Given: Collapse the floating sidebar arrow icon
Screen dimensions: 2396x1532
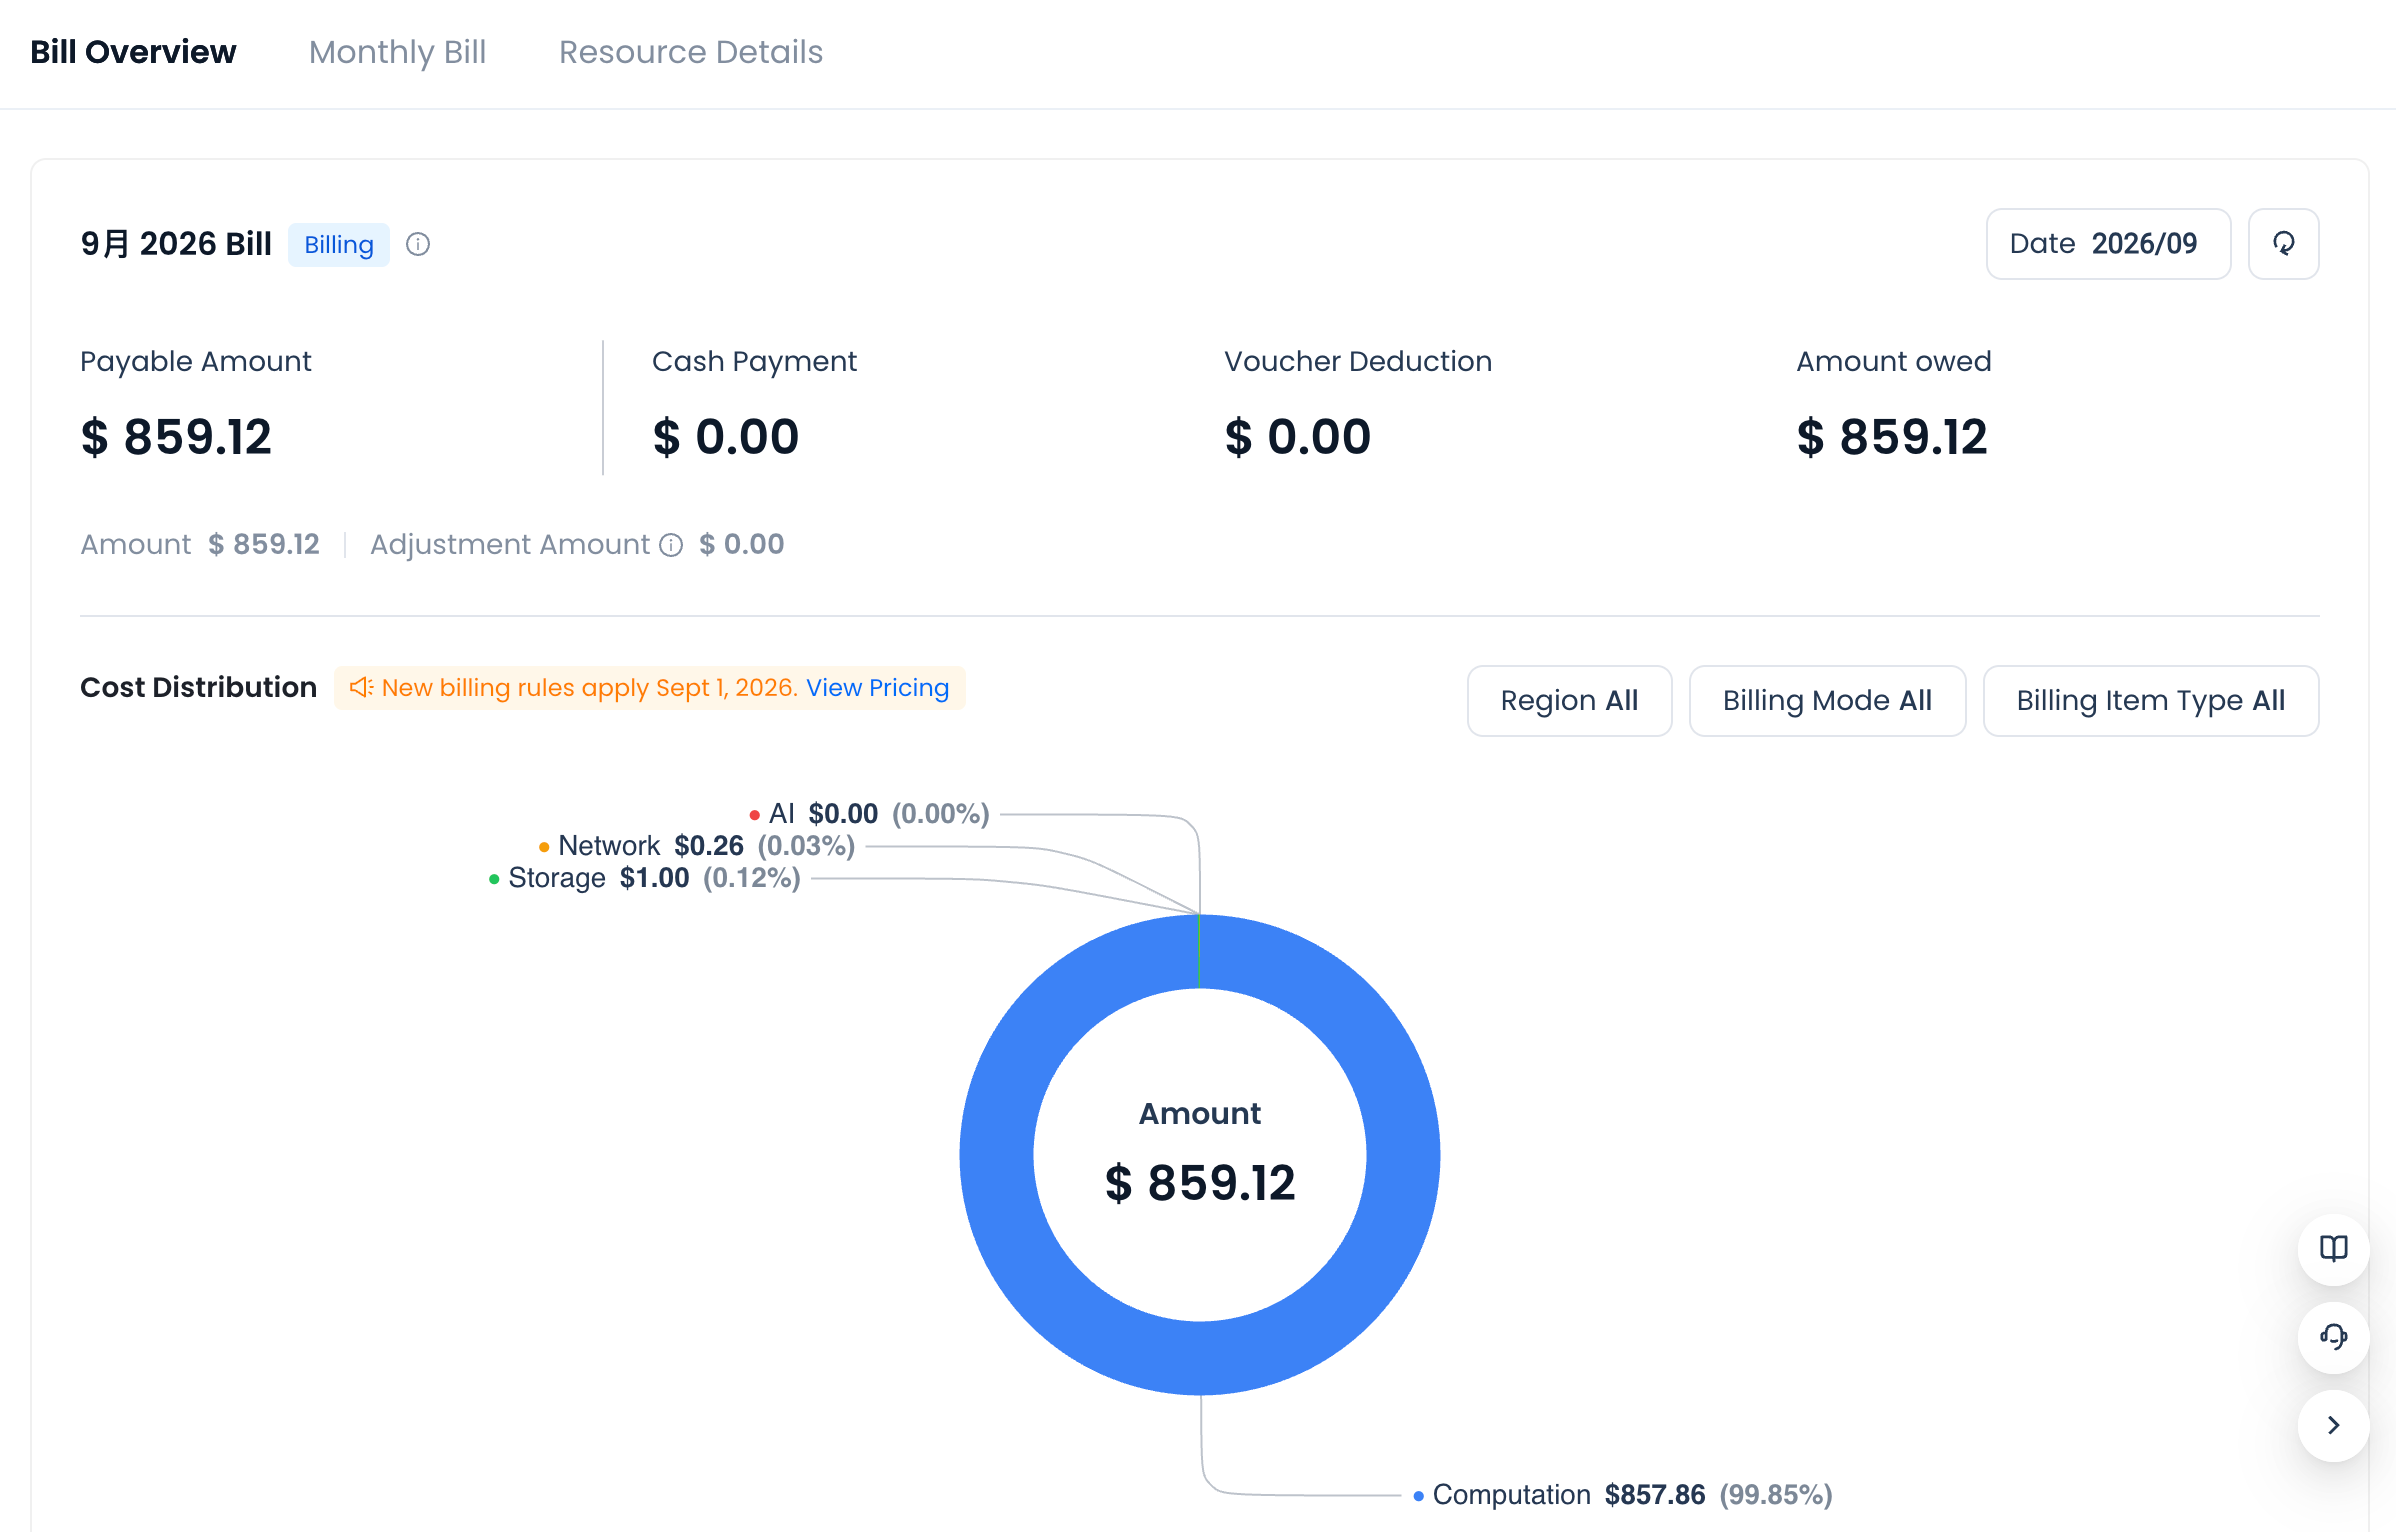Looking at the screenshot, I should point(2333,1425).
